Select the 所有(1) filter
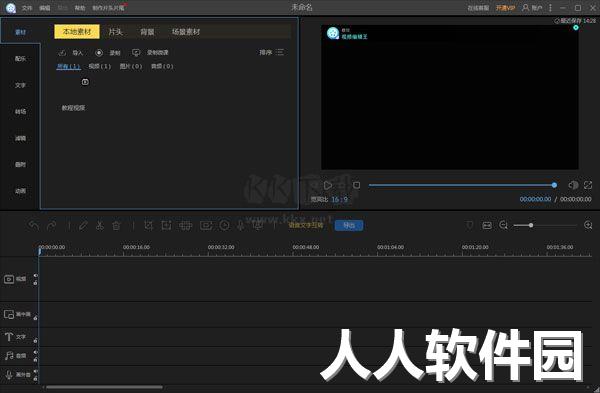Screen dimensions: 600x393 click(x=68, y=66)
